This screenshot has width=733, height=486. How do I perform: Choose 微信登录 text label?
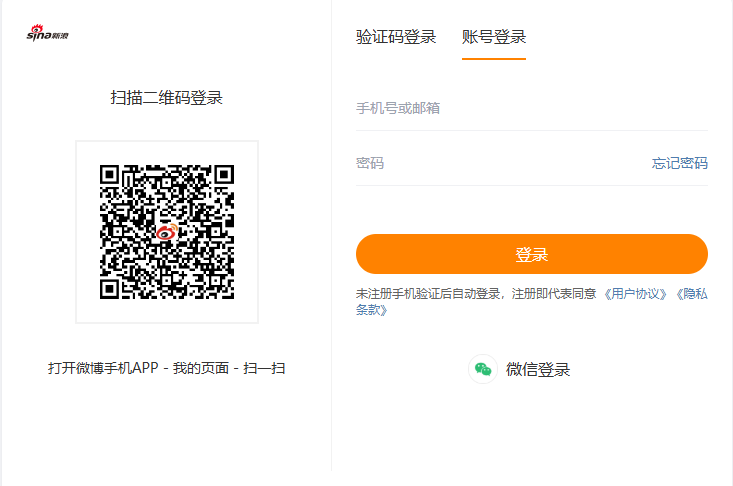(x=538, y=370)
